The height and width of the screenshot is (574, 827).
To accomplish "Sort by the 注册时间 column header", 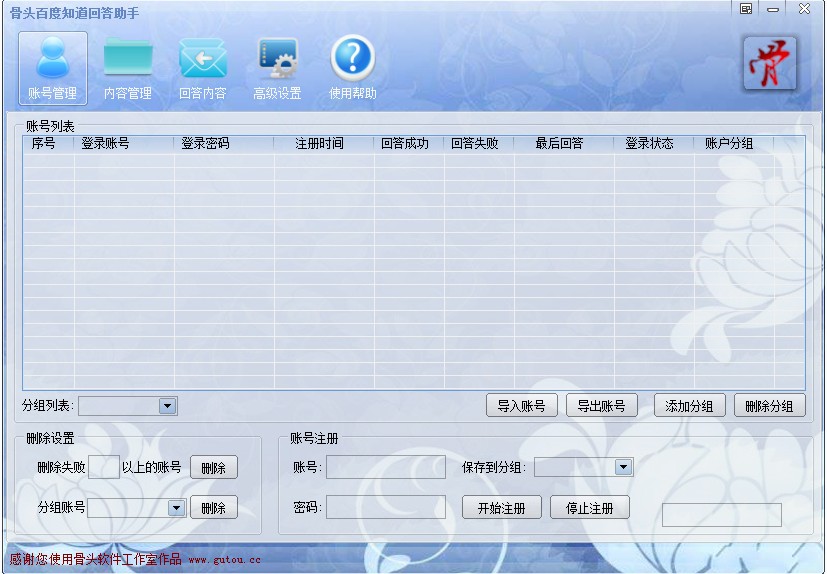I will [x=324, y=144].
